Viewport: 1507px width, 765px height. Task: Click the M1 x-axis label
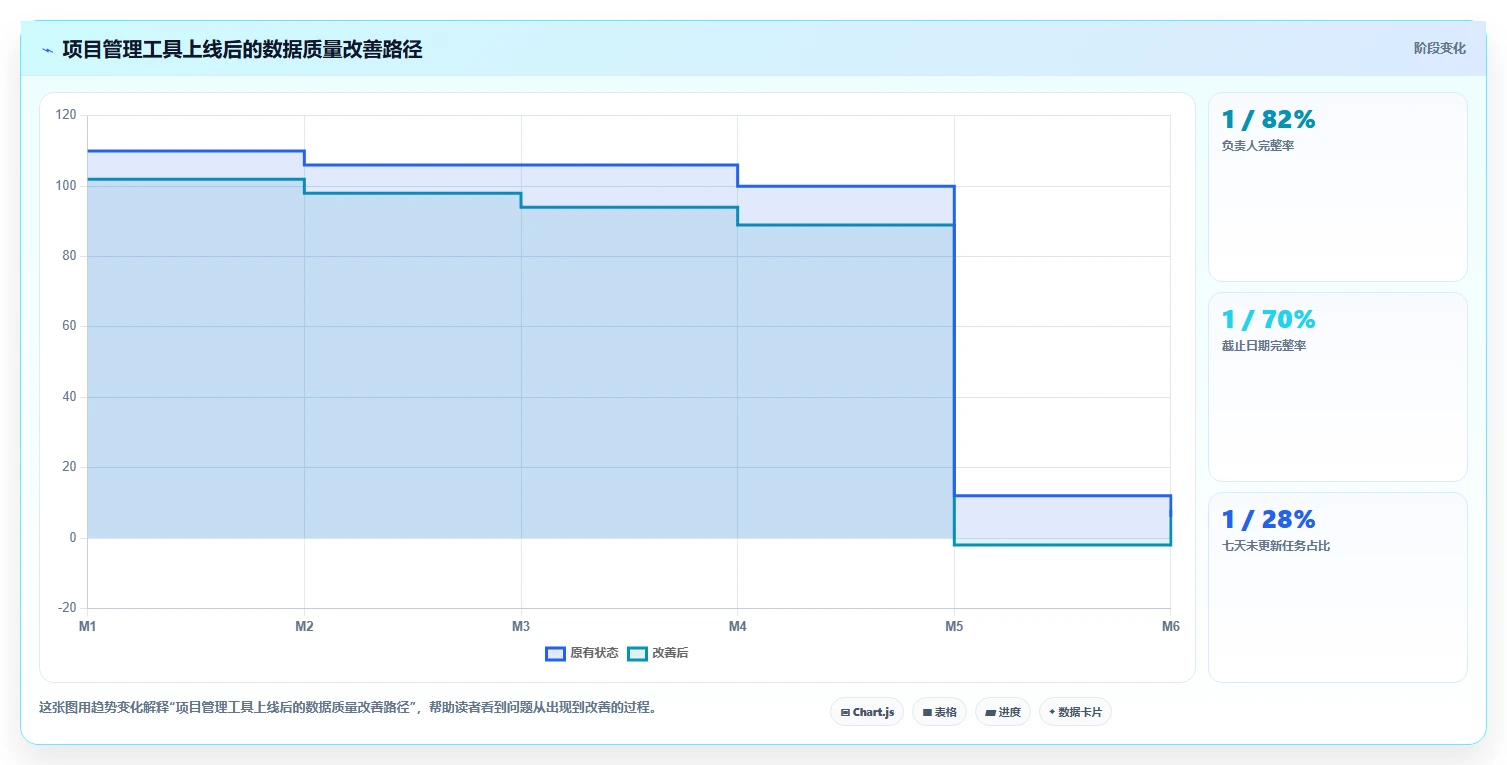point(88,626)
